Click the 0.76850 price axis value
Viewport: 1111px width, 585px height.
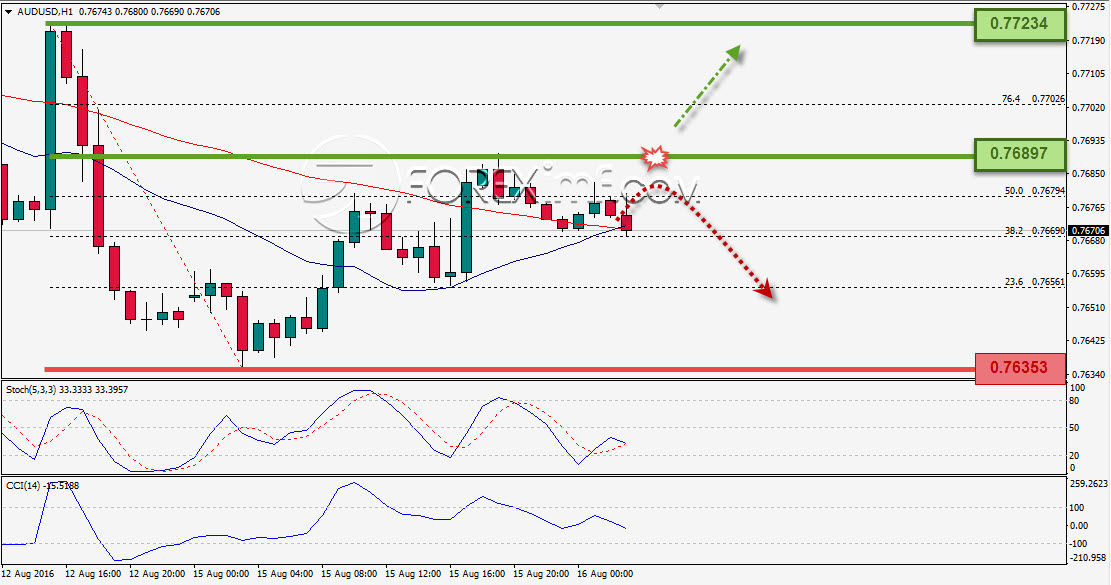1089,174
